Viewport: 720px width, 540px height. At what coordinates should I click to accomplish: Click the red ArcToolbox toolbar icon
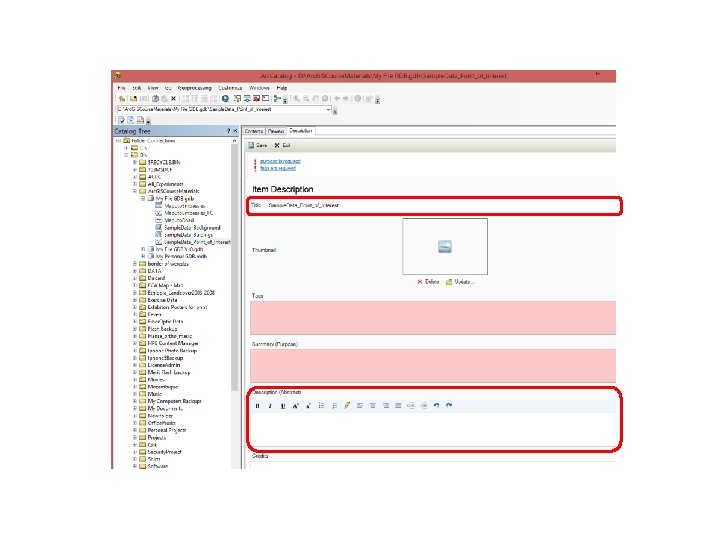pos(257,99)
